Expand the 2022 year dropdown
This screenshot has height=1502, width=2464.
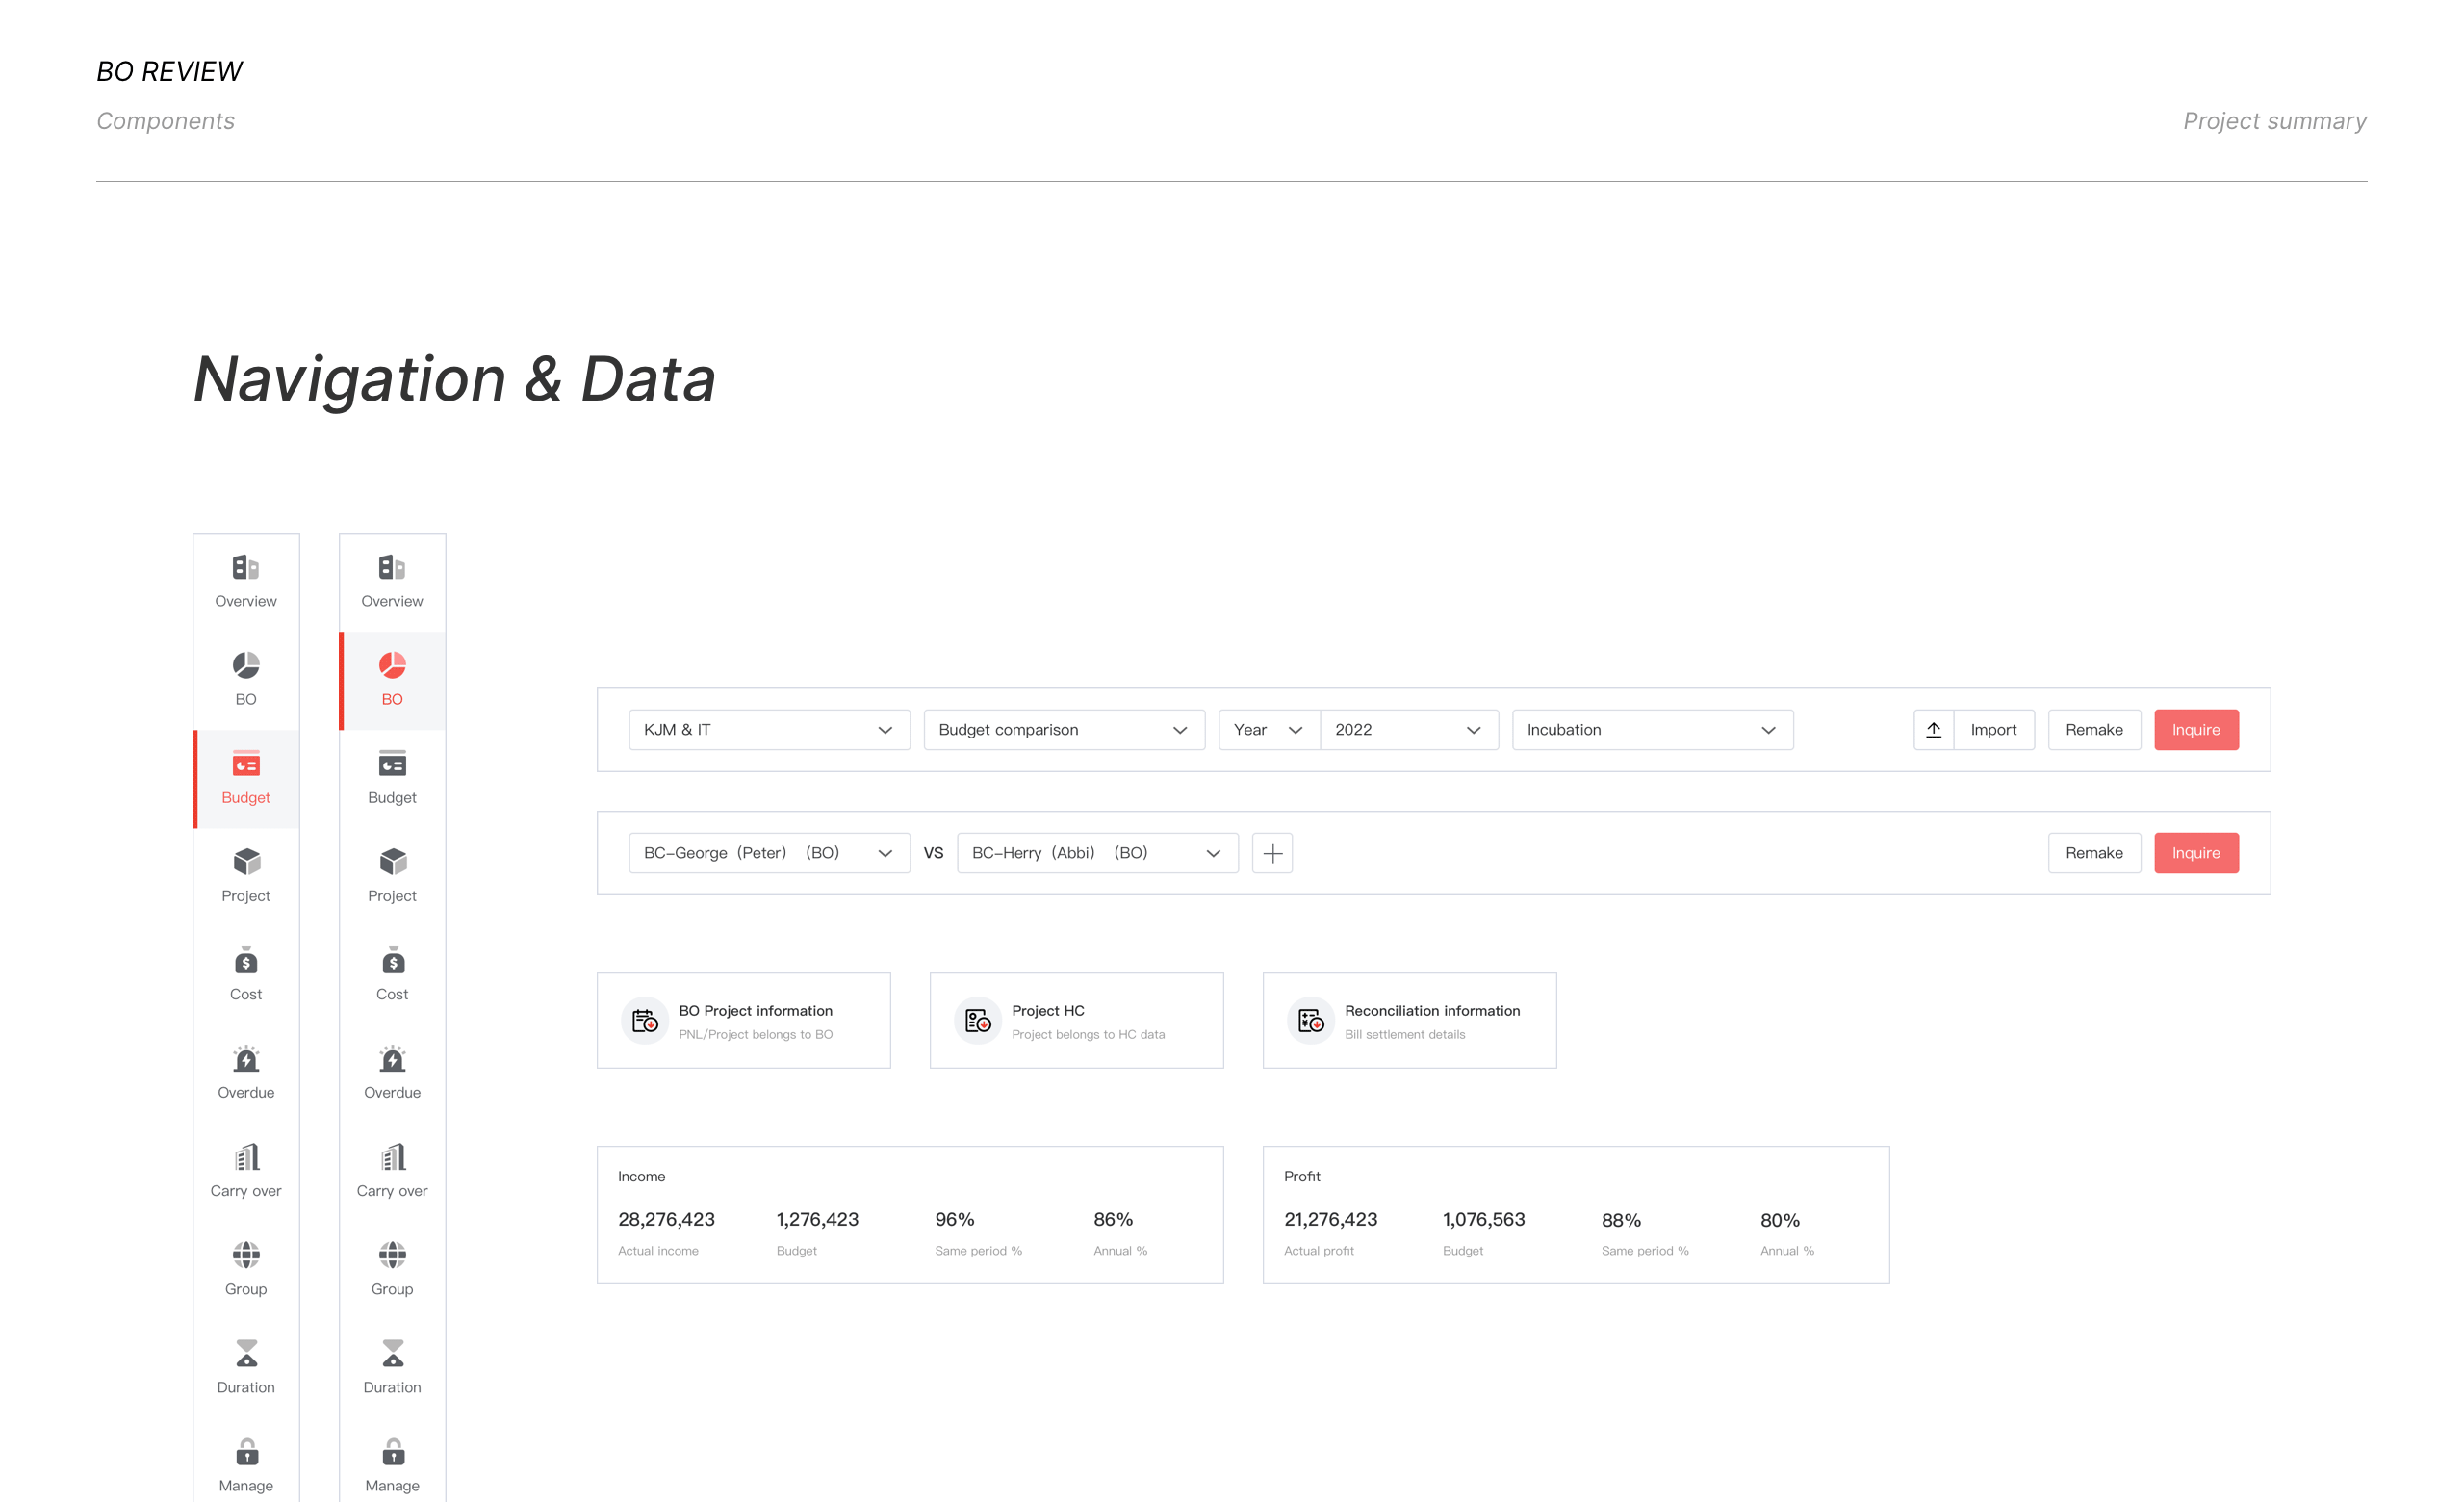(x=1408, y=730)
